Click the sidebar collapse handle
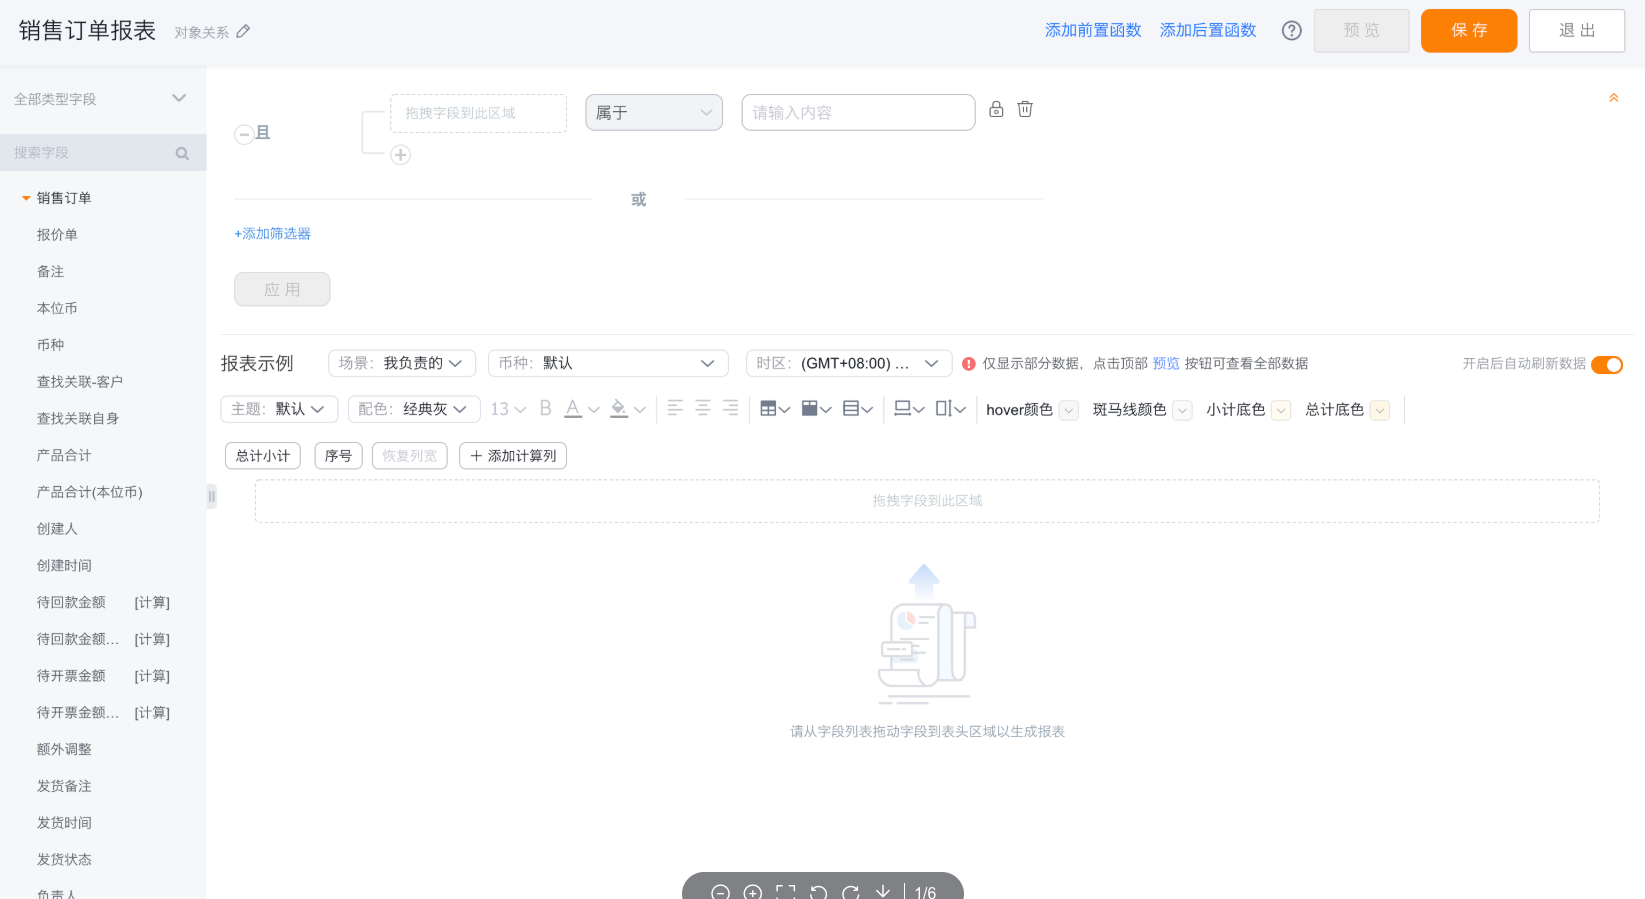 click(x=211, y=496)
